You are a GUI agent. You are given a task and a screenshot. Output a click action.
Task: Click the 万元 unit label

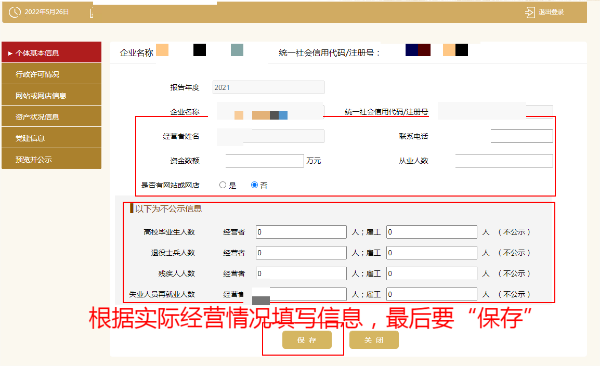point(314,161)
